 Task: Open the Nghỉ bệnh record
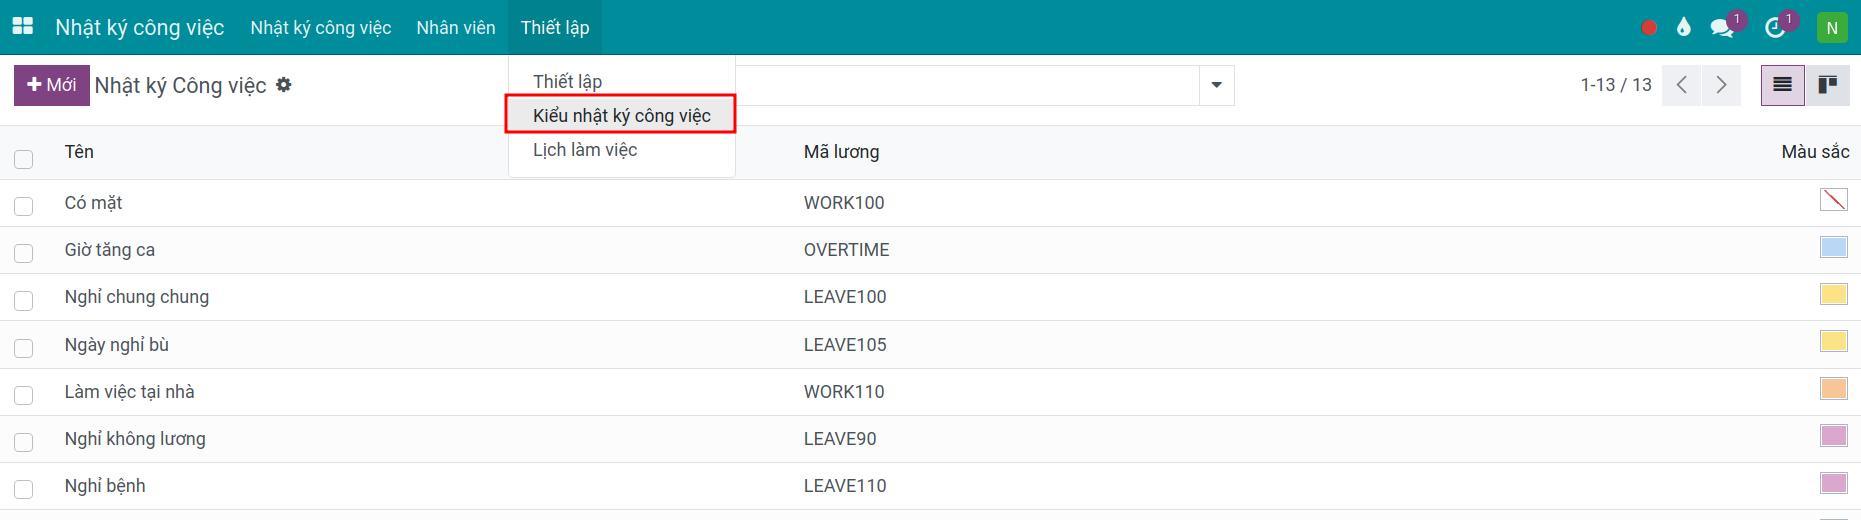click(104, 486)
